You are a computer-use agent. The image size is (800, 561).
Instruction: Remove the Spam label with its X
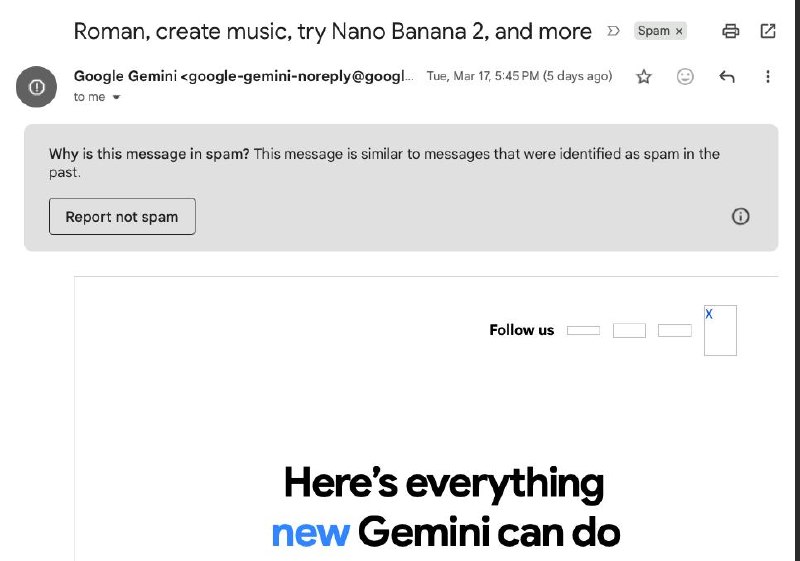coord(680,31)
